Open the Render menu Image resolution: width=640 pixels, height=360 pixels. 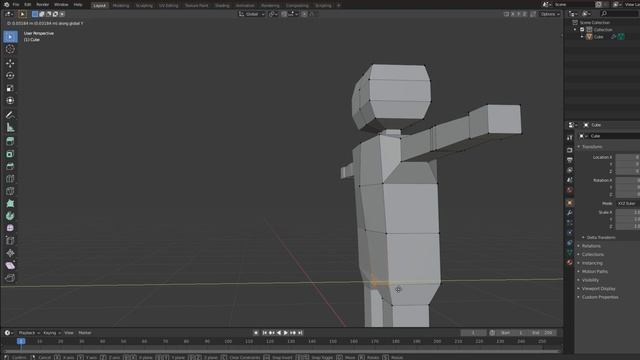43,5
